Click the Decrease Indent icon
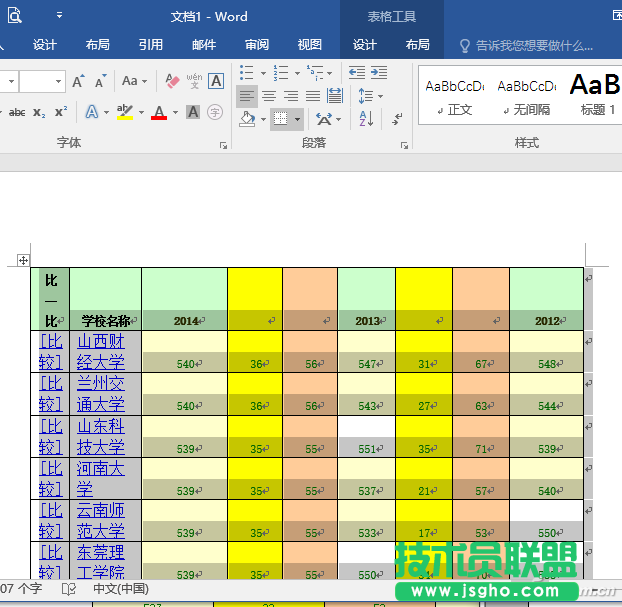Viewport: 622px width, 607px height. [x=357, y=72]
